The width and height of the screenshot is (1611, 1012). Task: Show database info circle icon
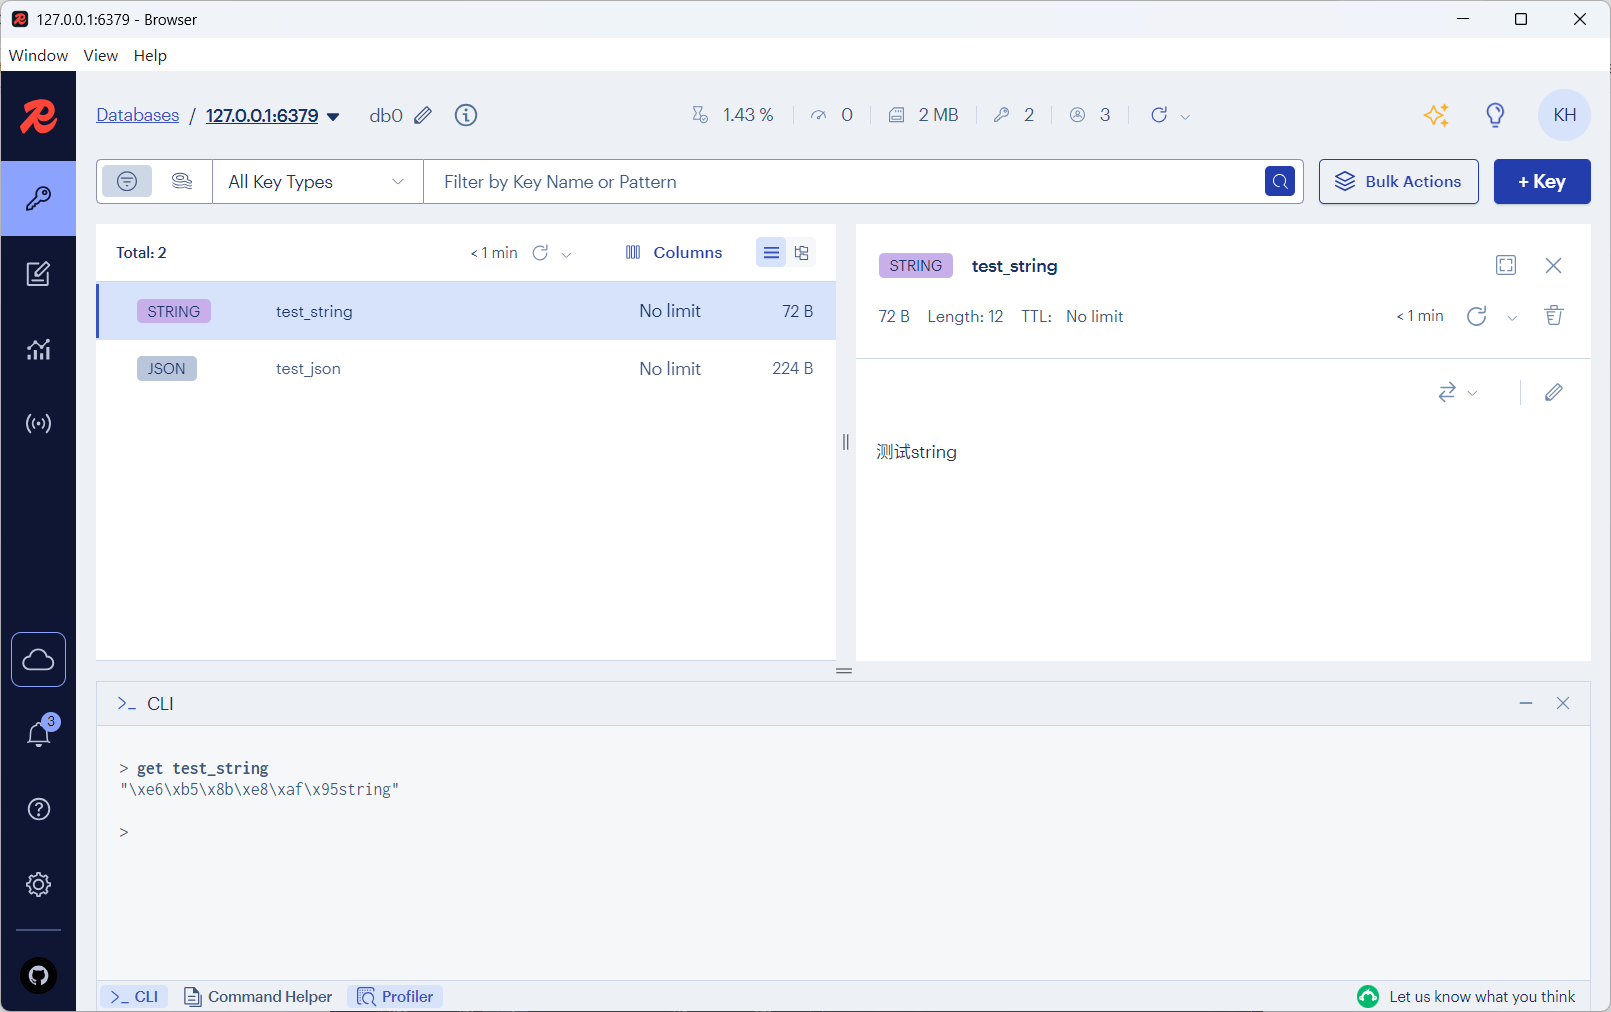coord(466,115)
